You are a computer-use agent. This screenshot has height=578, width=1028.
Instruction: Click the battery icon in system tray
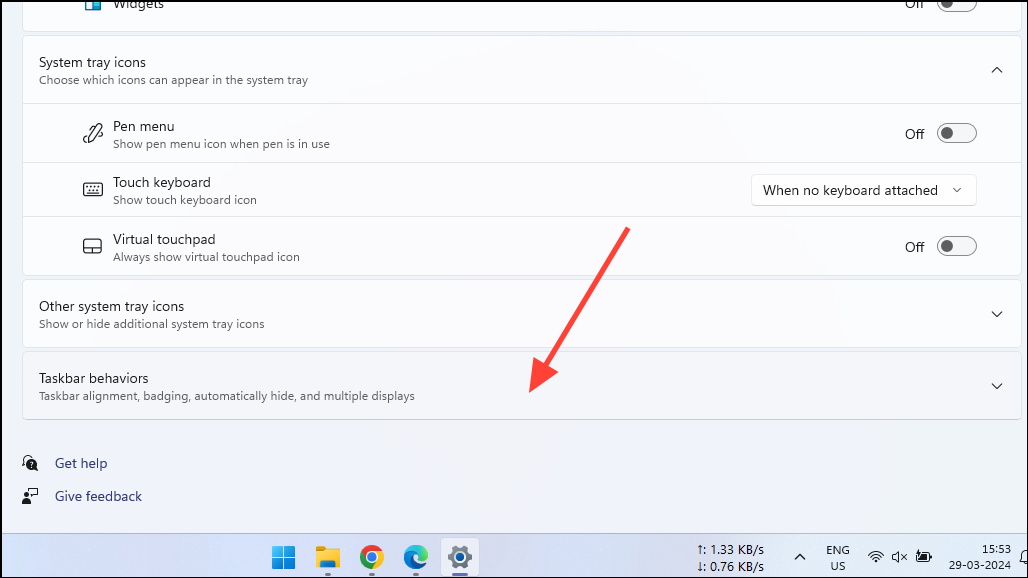pos(923,556)
